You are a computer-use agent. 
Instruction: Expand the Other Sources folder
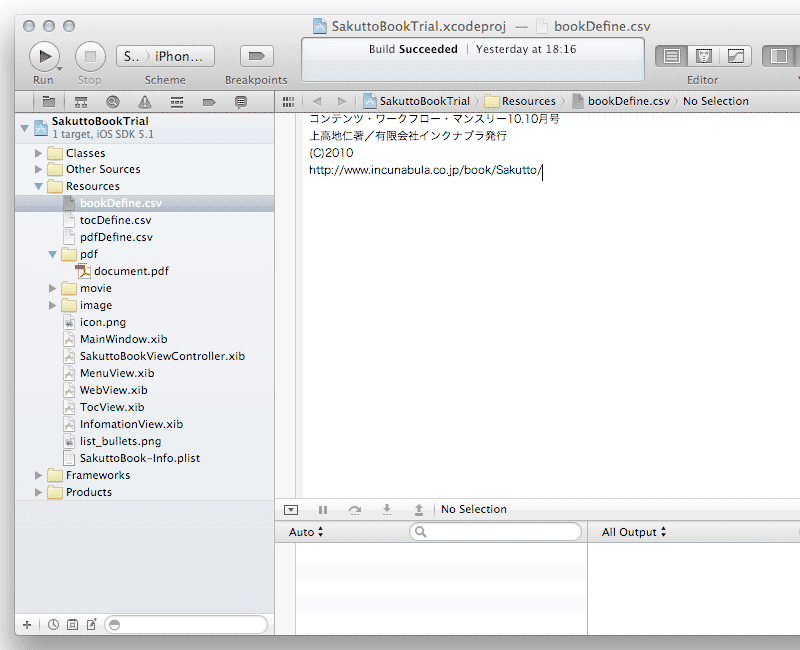click(38, 169)
